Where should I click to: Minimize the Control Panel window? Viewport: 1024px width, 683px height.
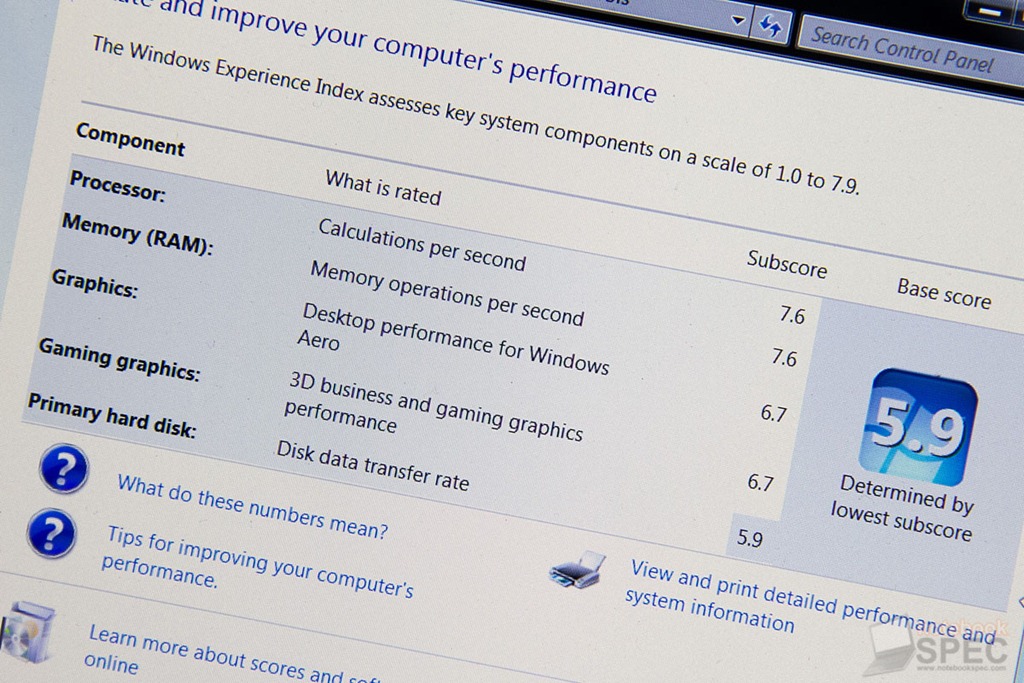[x=990, y=10]
